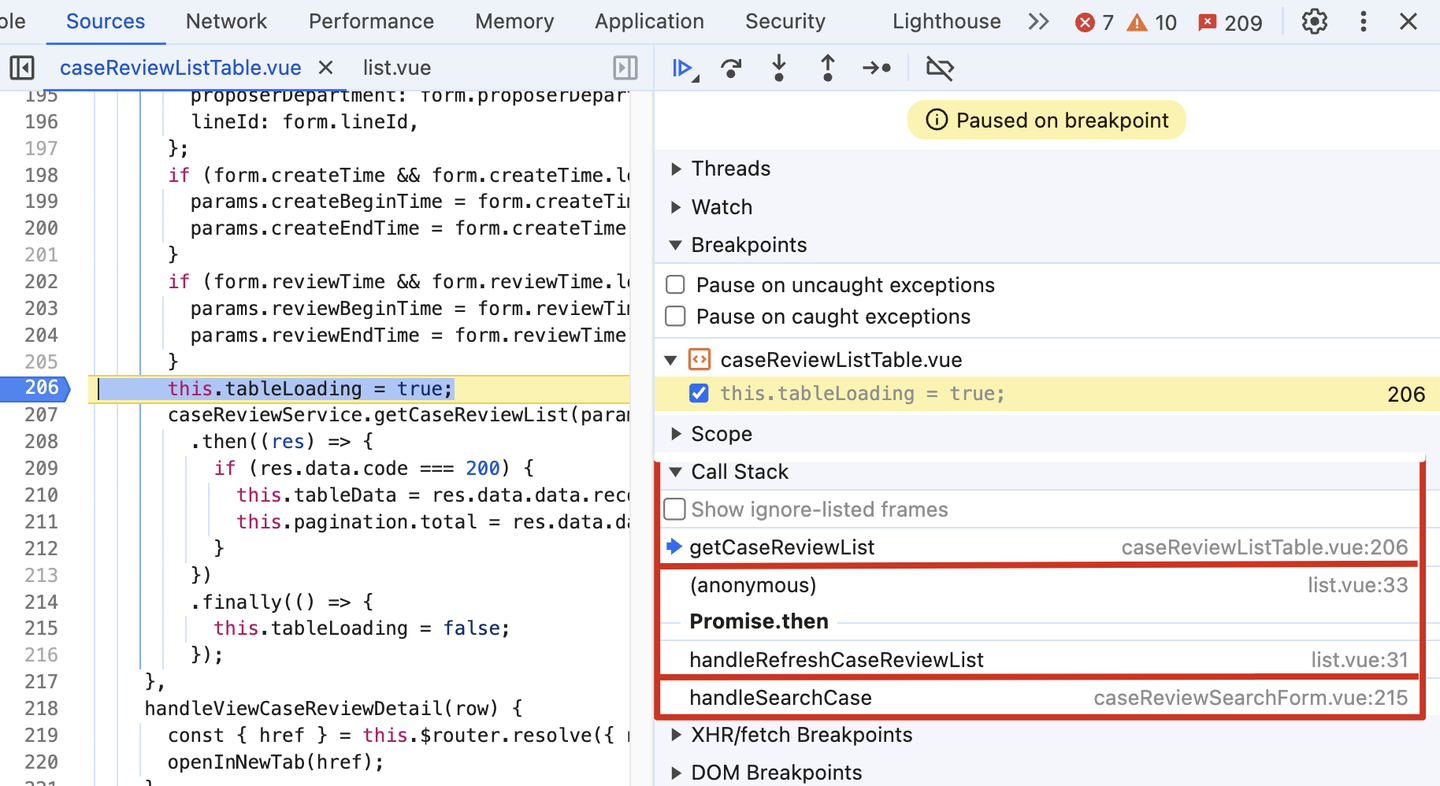
Task: Open the list.vue file tab
Action: coord(397,68)
